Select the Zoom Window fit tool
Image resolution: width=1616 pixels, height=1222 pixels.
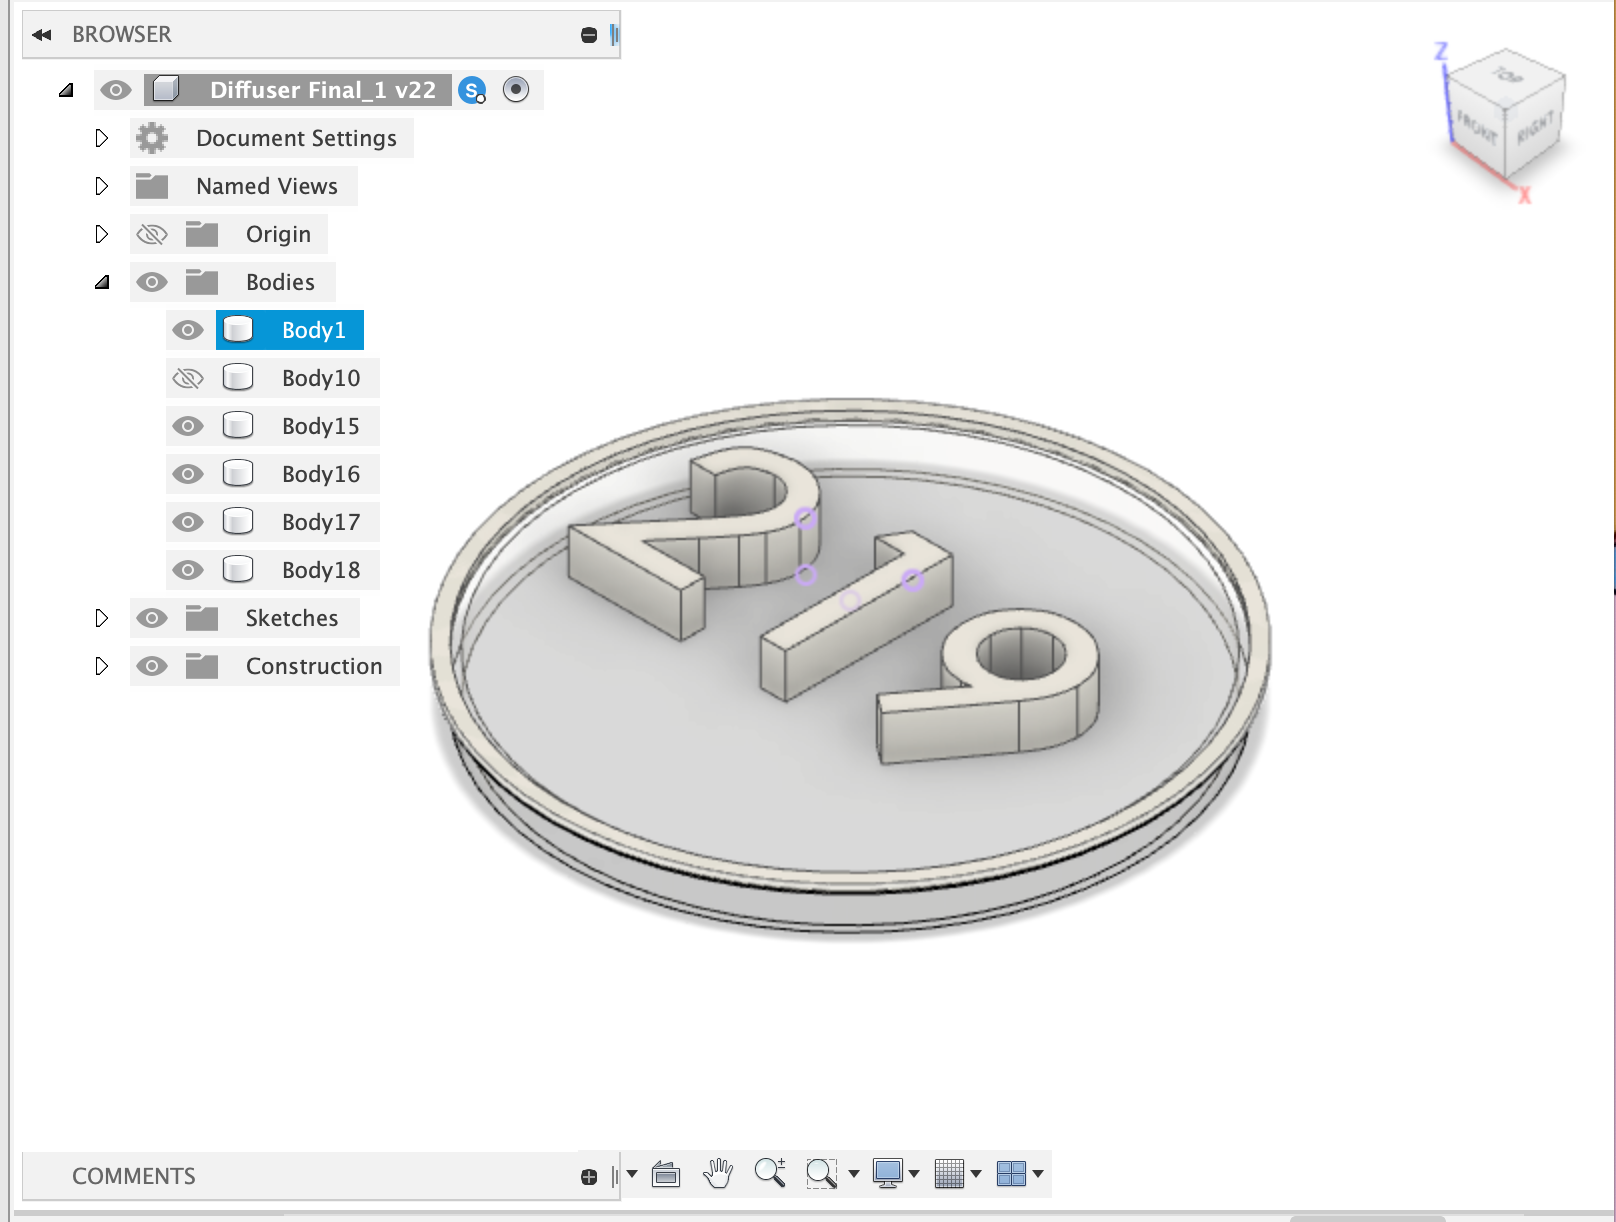click(x=822, y=1174)
